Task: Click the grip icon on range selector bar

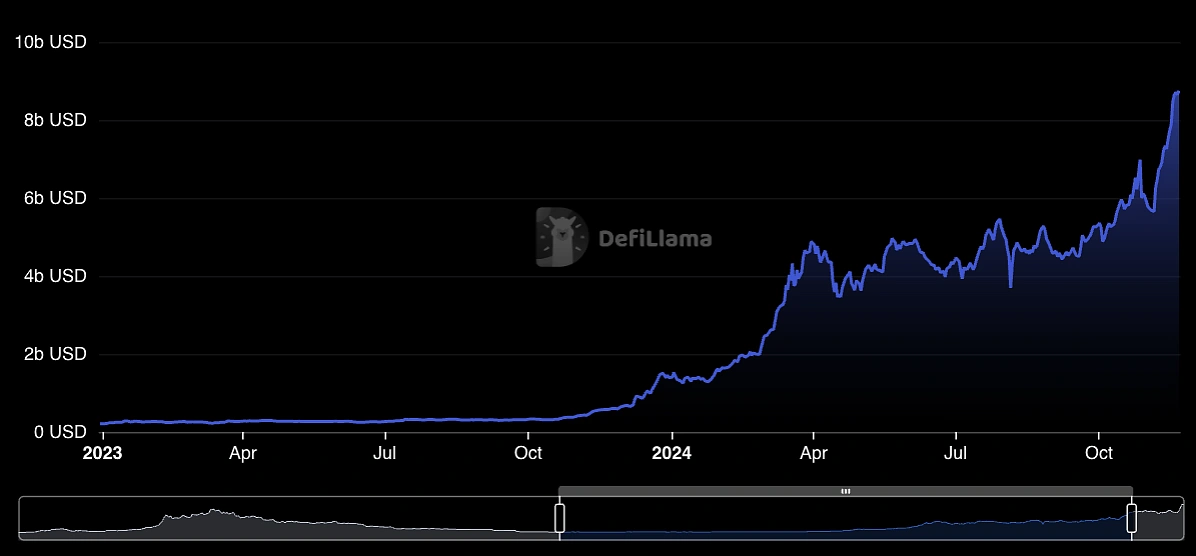Action: pyautogui.click(x=845, y=491)
